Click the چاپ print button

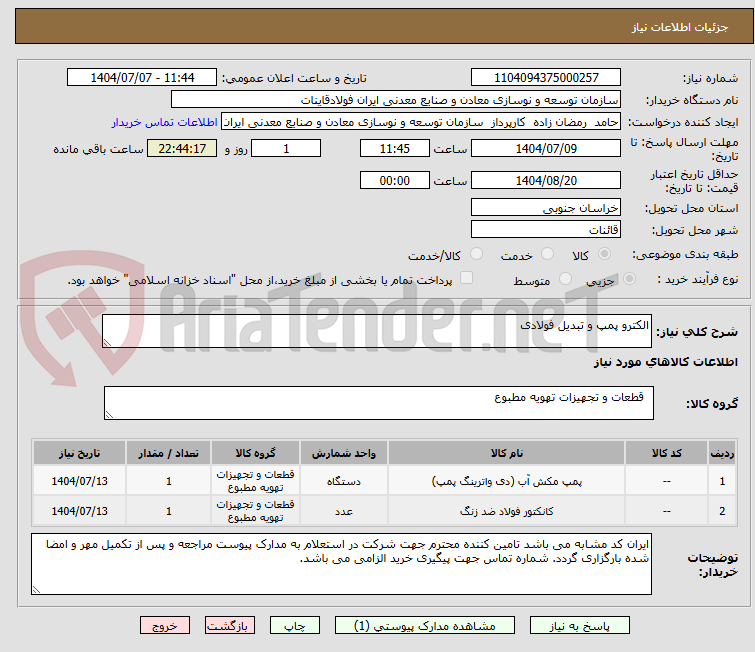pyautogui.click(x=295, y=626)
